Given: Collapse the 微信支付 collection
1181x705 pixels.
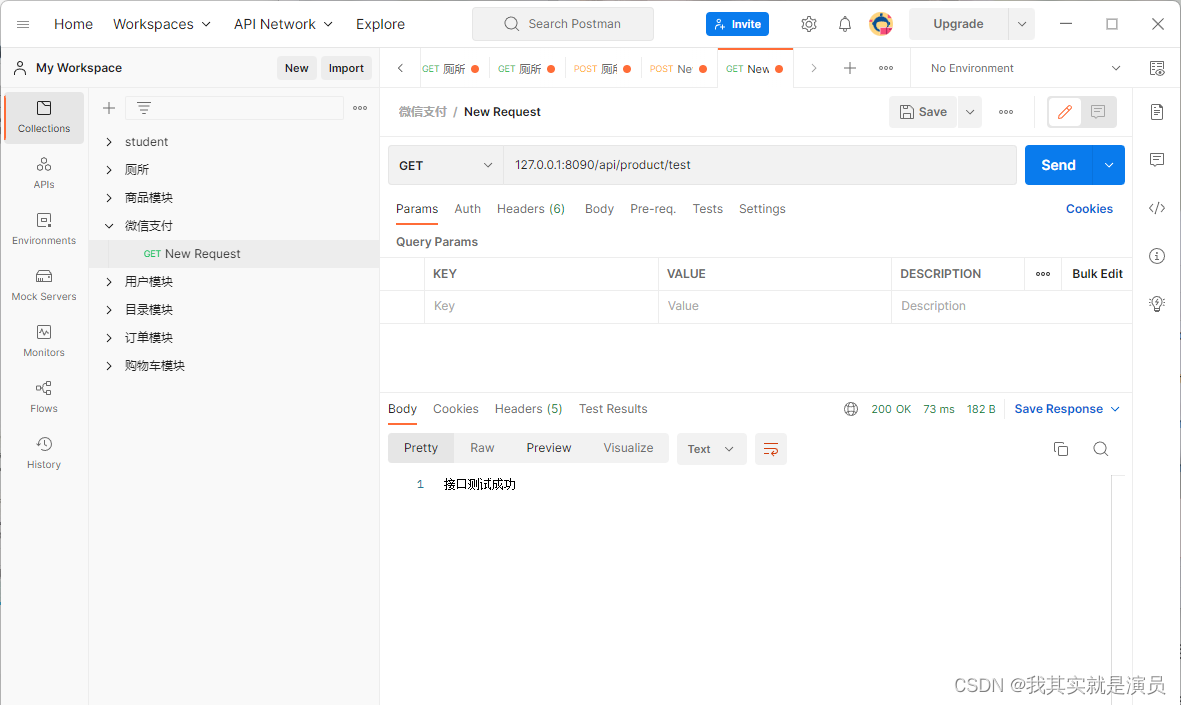Looking at the screenshot, I should pyautogui.click(x=109, y=226).
